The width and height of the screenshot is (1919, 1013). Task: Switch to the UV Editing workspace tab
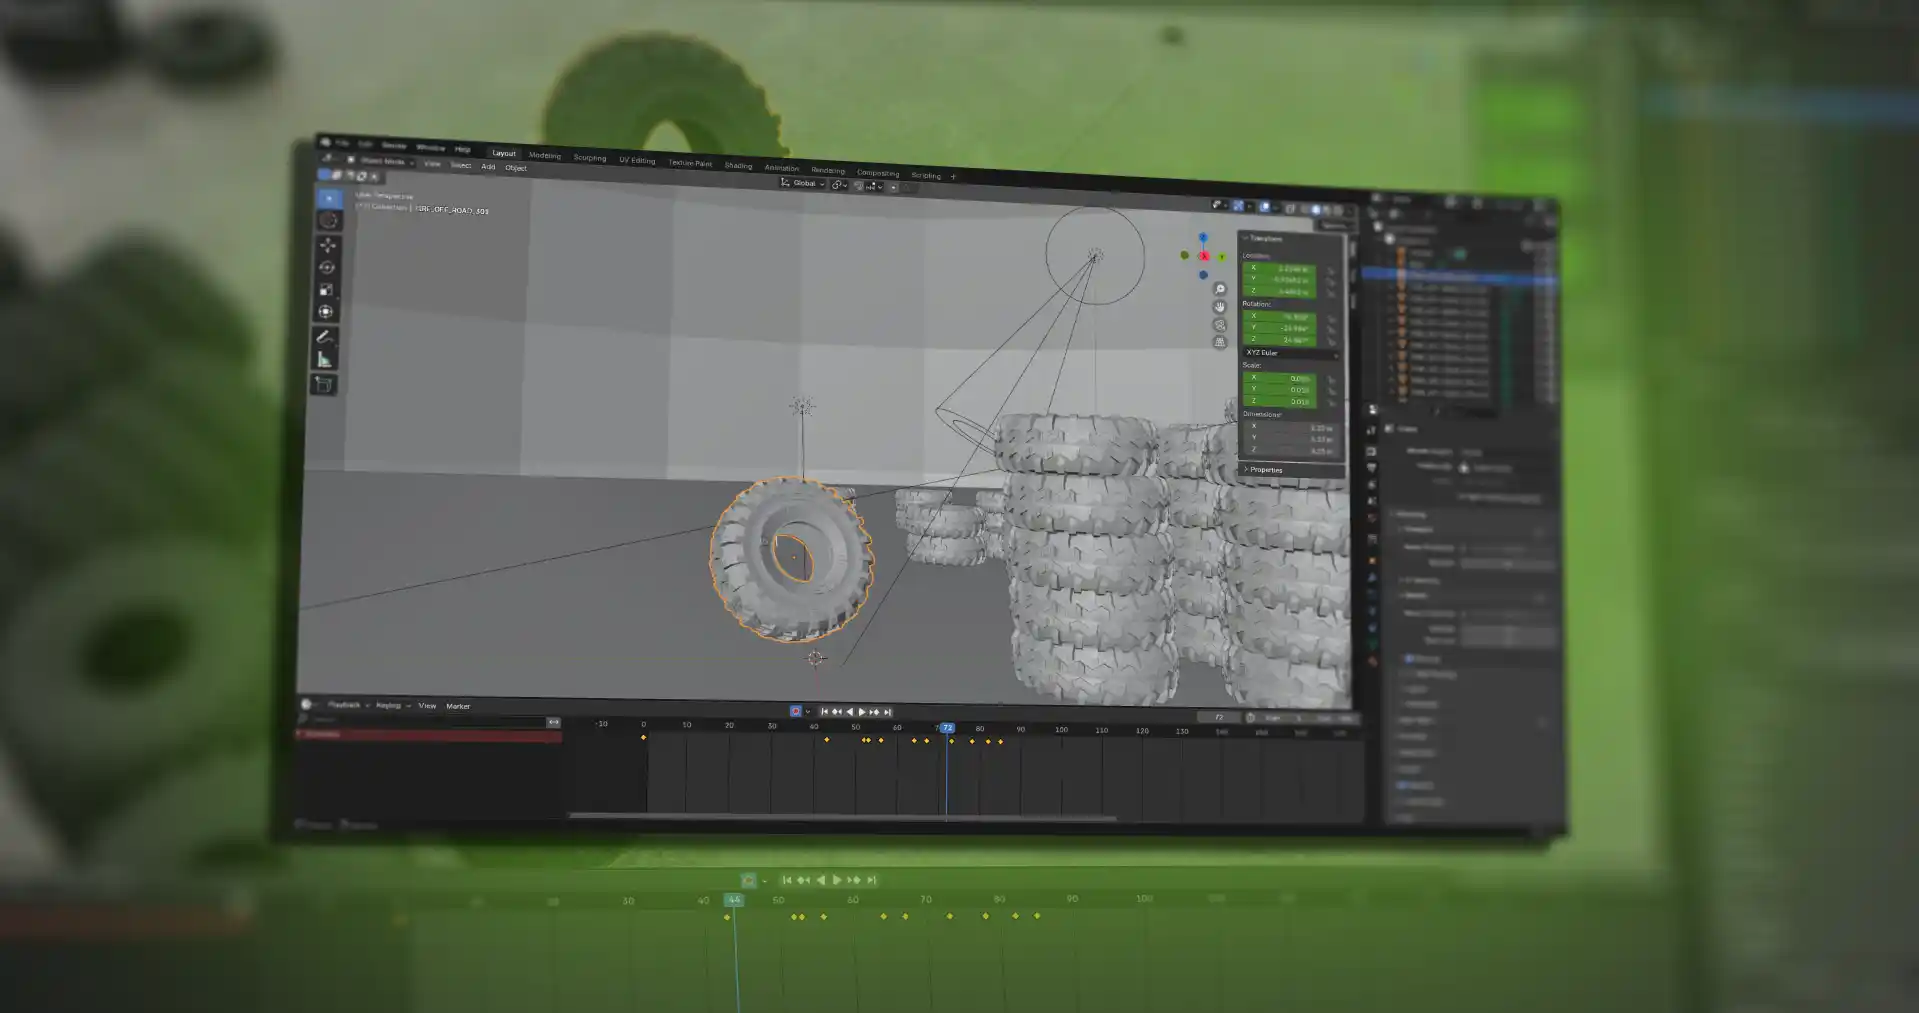pos(637,160)
